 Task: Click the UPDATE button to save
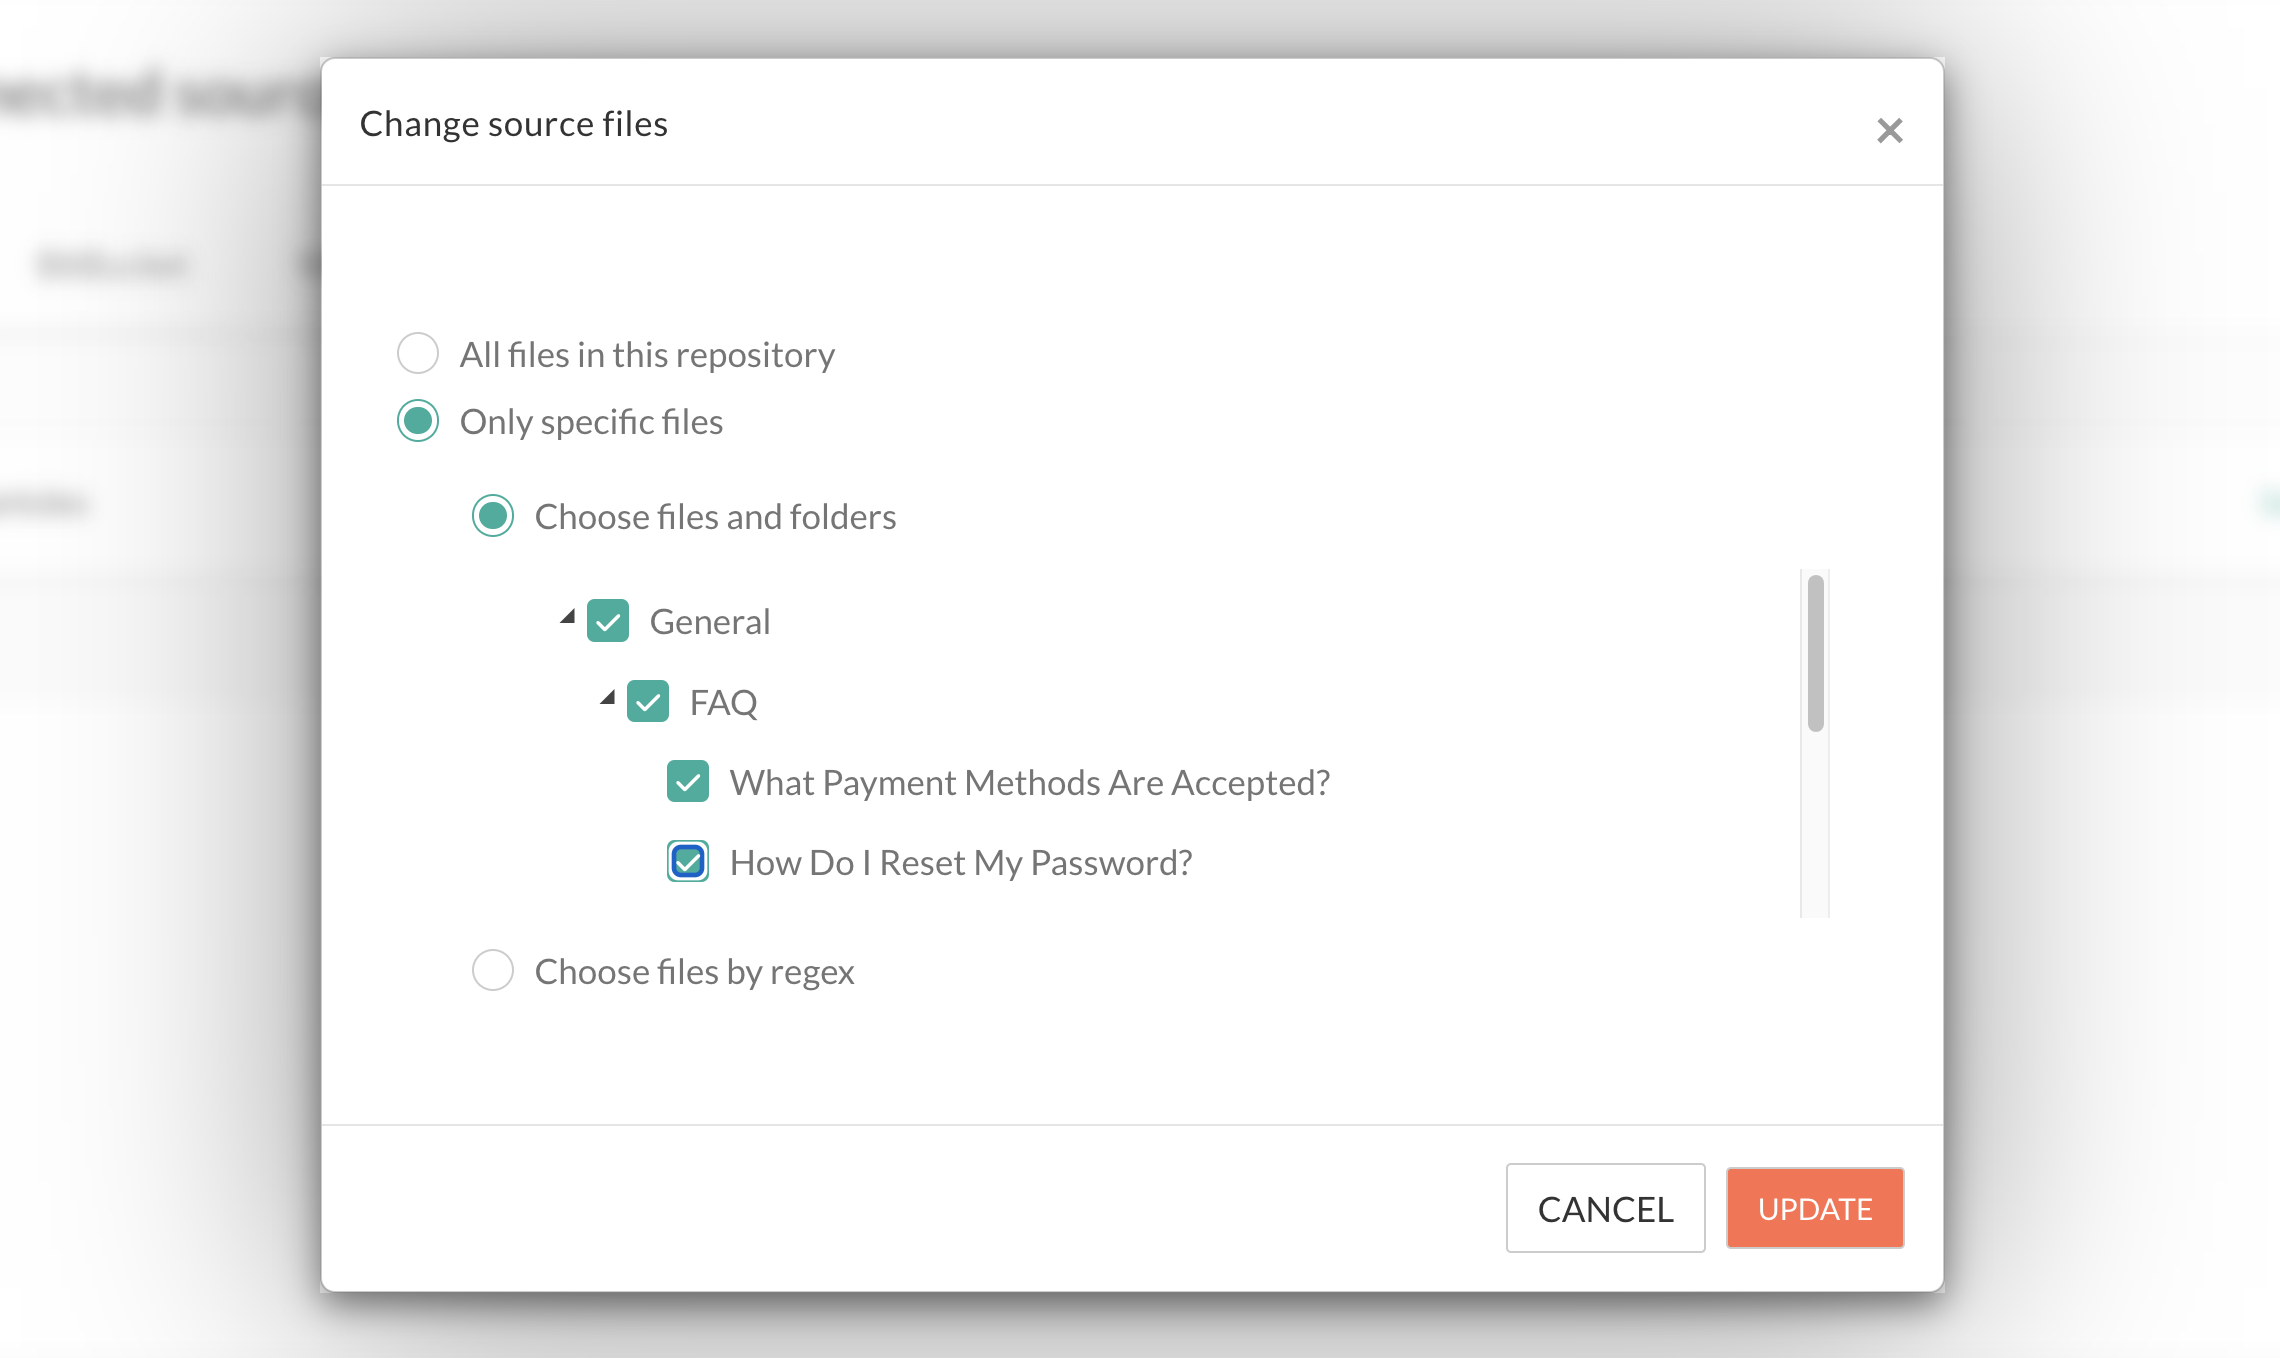pyautogui.click(x=1815, y=1206)
